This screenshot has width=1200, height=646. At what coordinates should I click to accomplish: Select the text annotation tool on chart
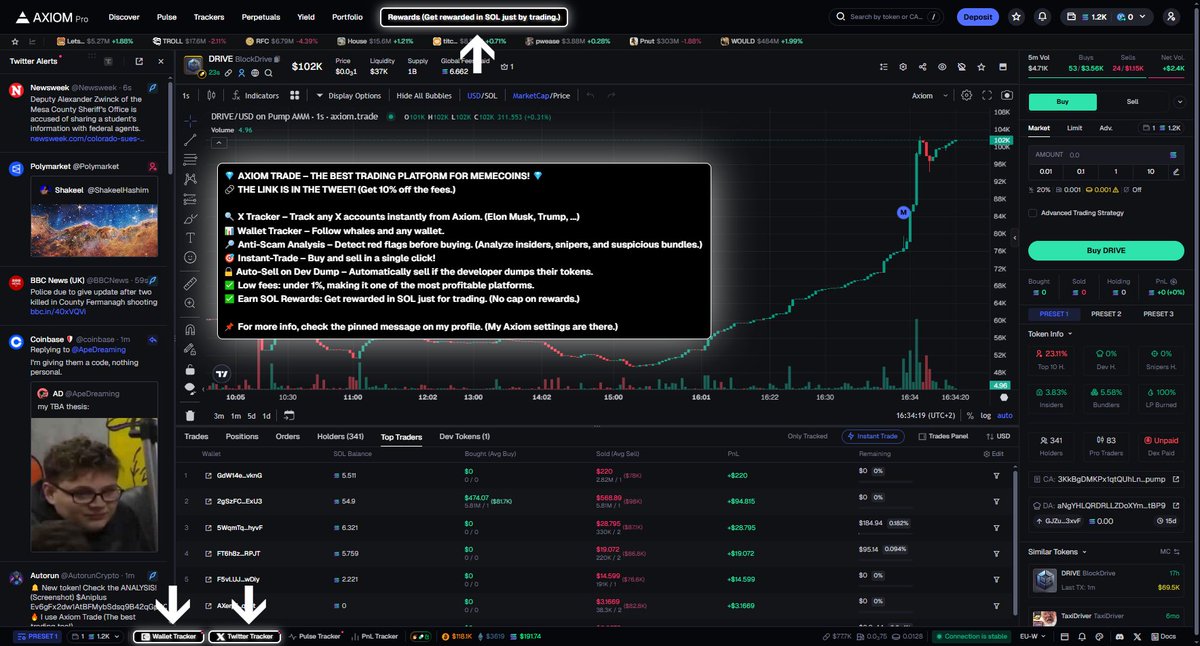coord(190,237)
